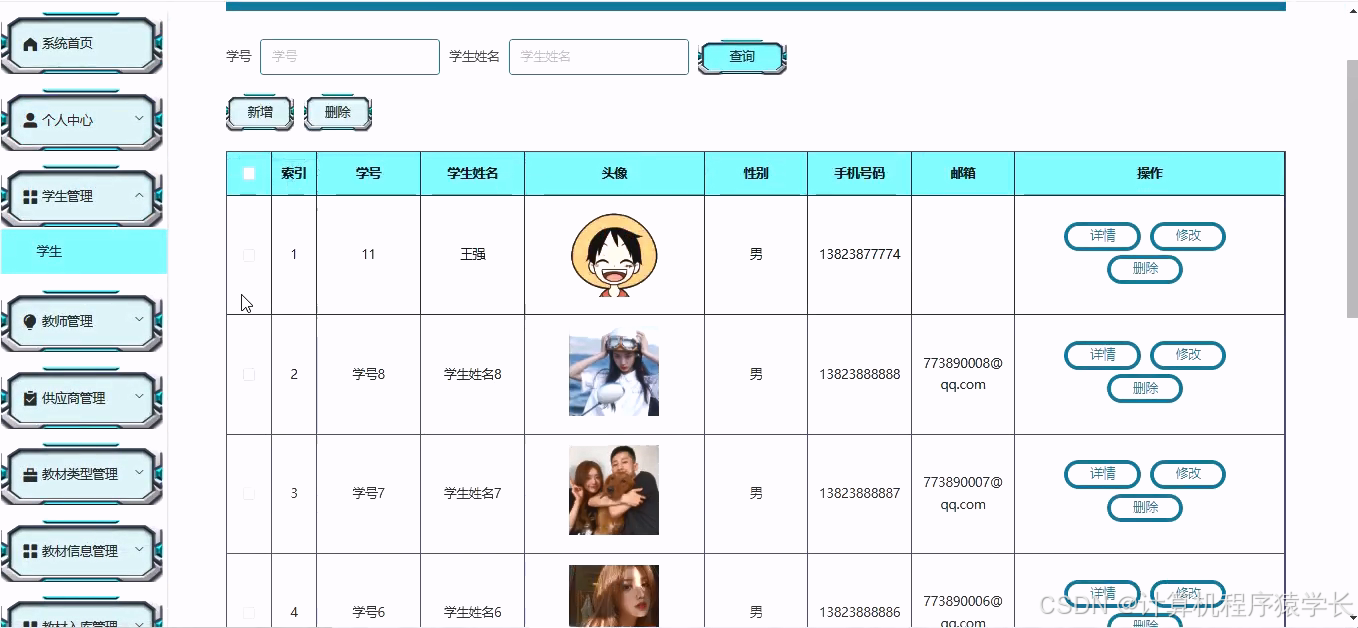Click 详情 for student 王强
This screenshot has width=1358, height=628.
tap(1102, 236)
